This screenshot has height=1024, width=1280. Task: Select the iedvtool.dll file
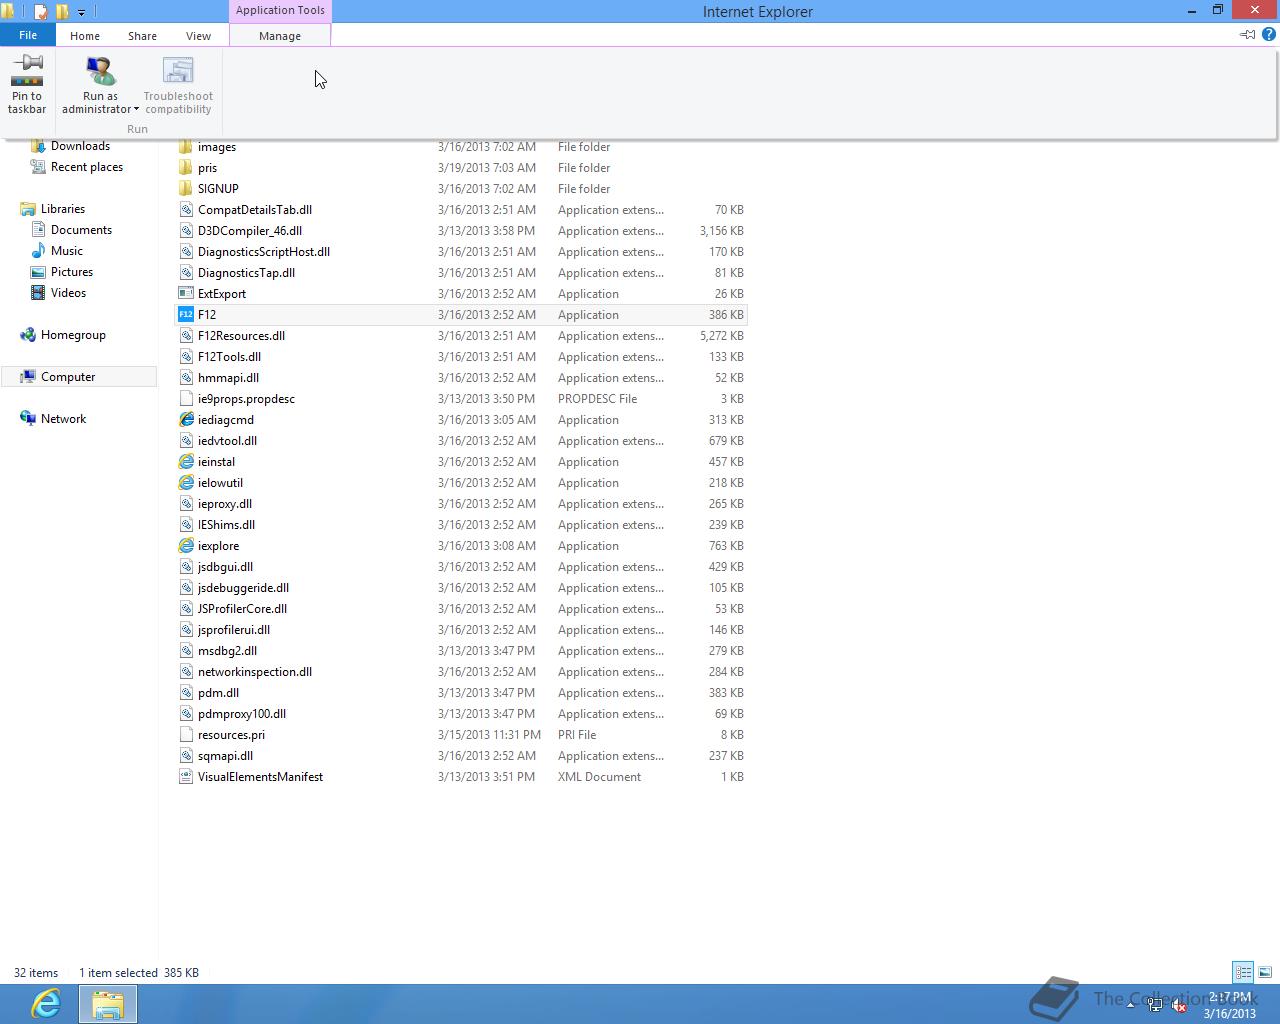coord(461,441)
